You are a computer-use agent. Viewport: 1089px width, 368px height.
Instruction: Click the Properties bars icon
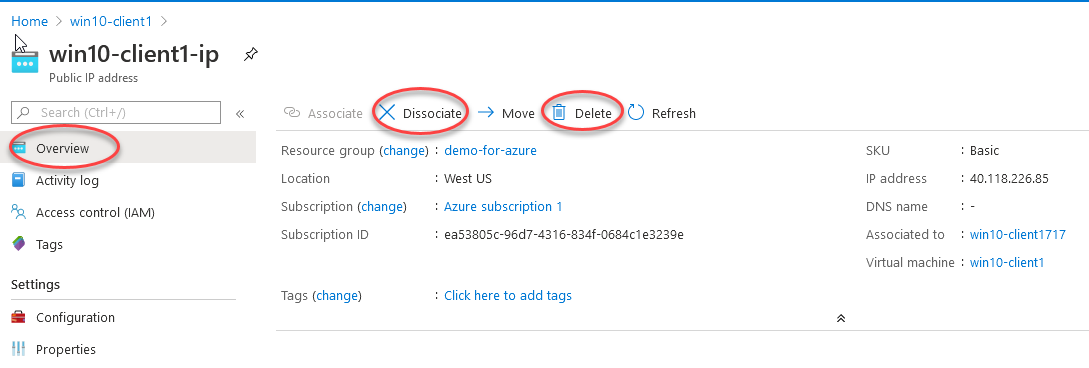pyautogui.click(x=19, y=349)
